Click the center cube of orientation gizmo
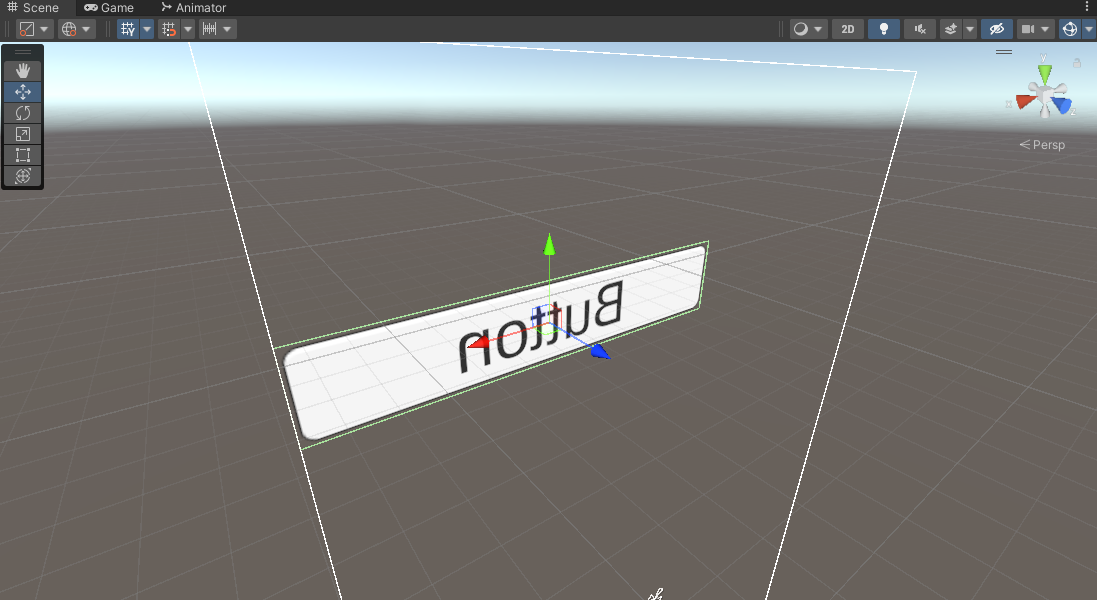1097x600 pixels. click(1045, 95)
